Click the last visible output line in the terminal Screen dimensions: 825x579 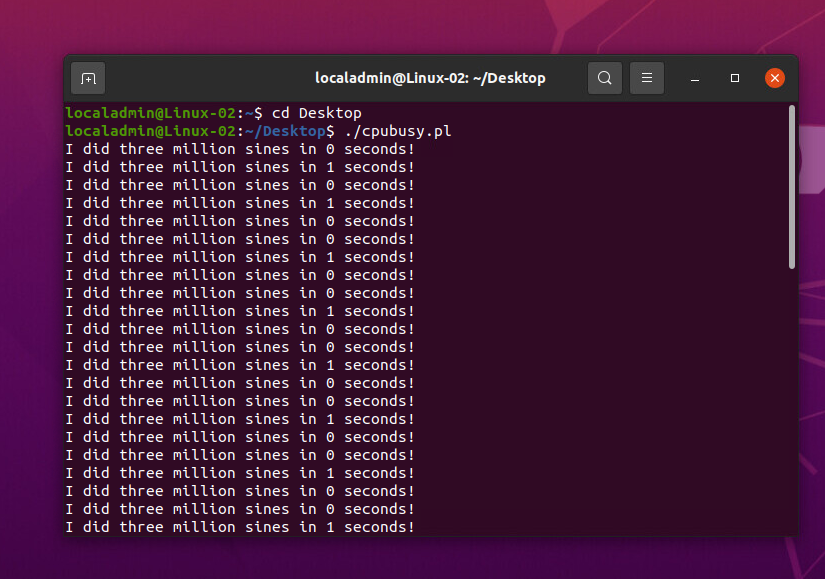tap(240, 527)
